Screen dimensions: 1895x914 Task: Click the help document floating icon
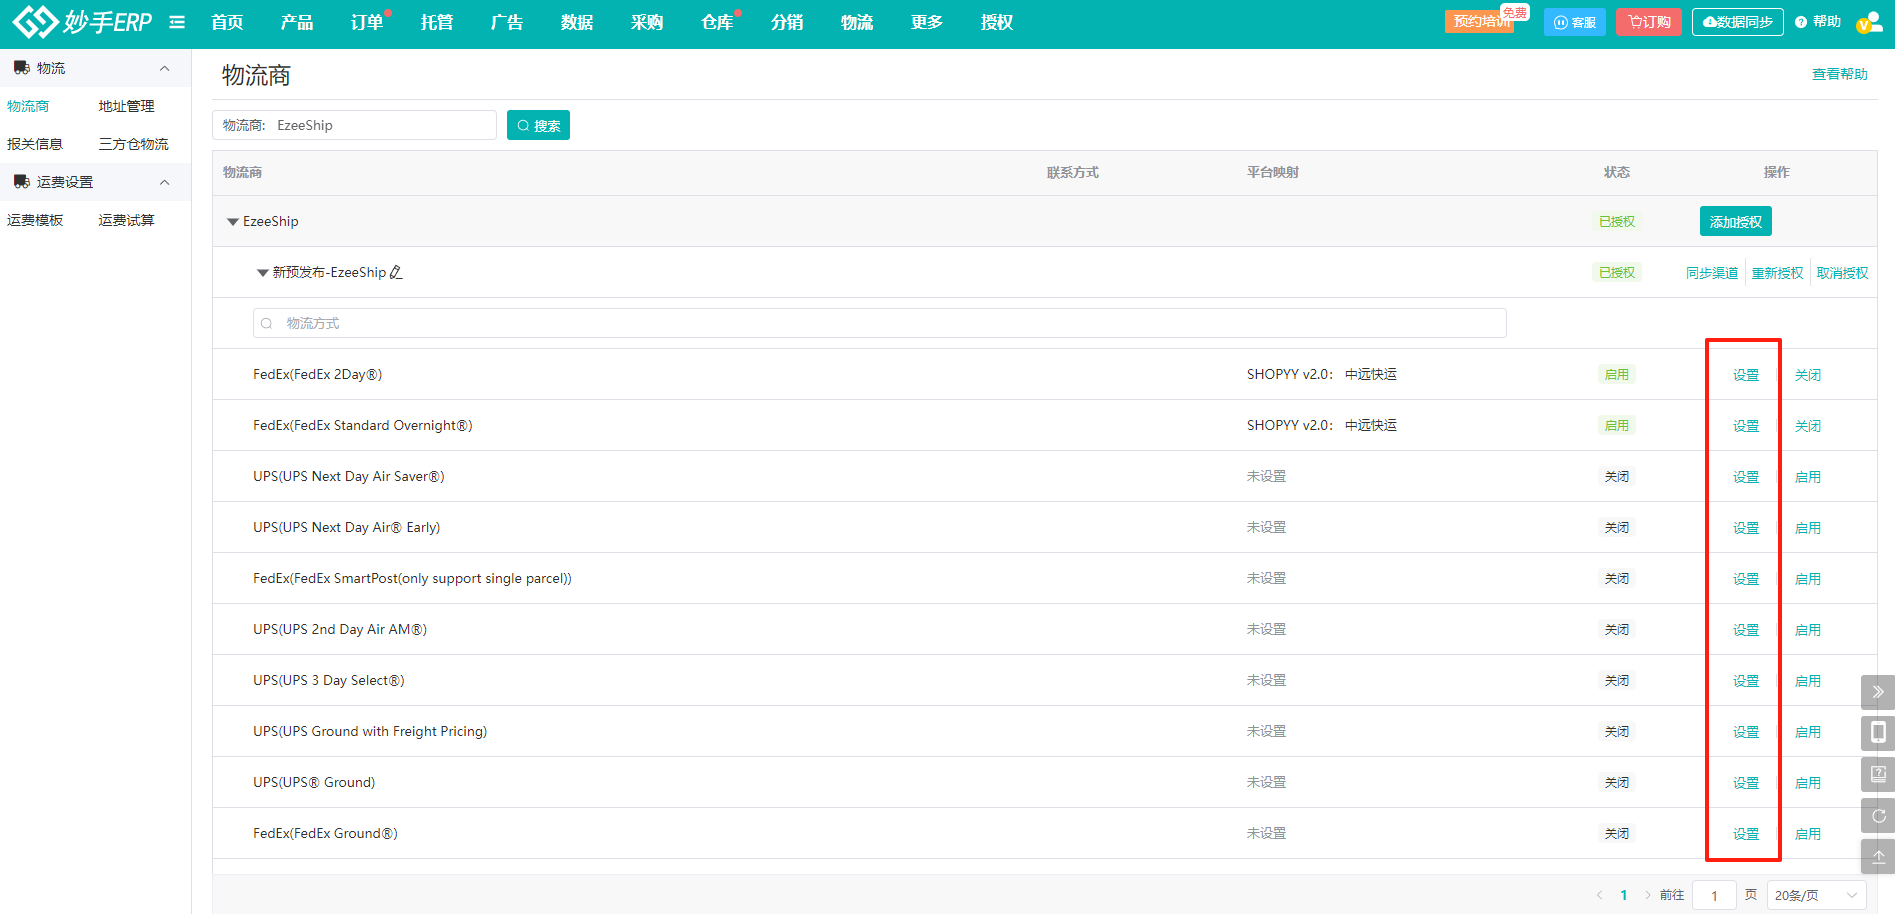1877,774
